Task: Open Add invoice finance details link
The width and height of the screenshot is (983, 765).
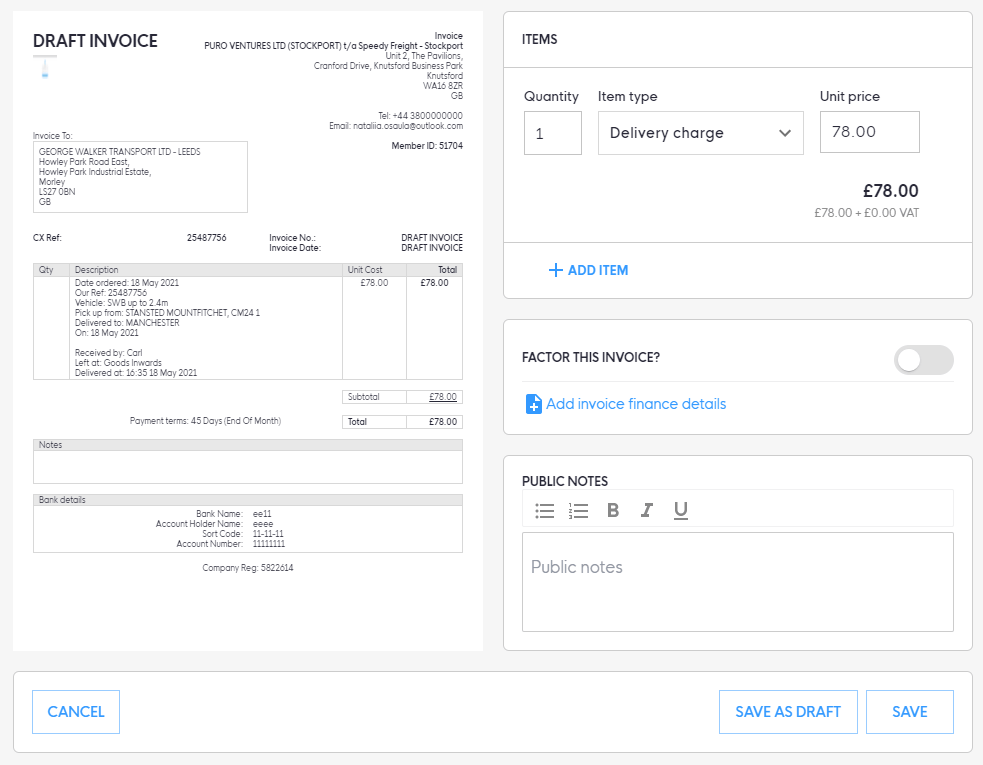Action: tap(636, 404)
